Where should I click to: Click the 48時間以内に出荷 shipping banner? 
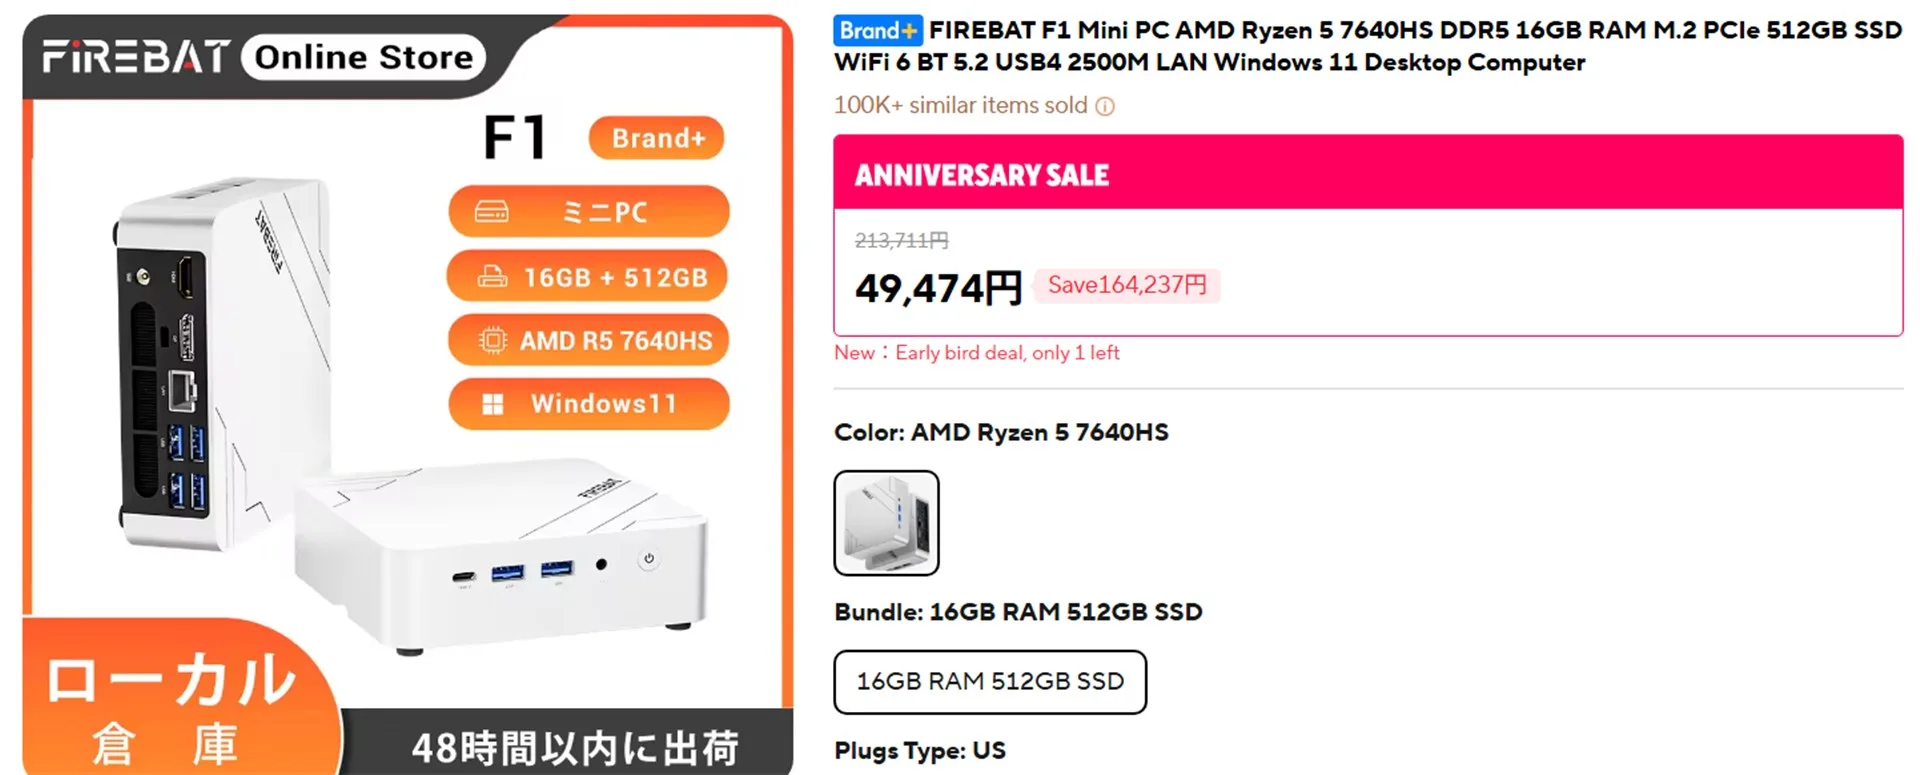click(x=574, y=746)
